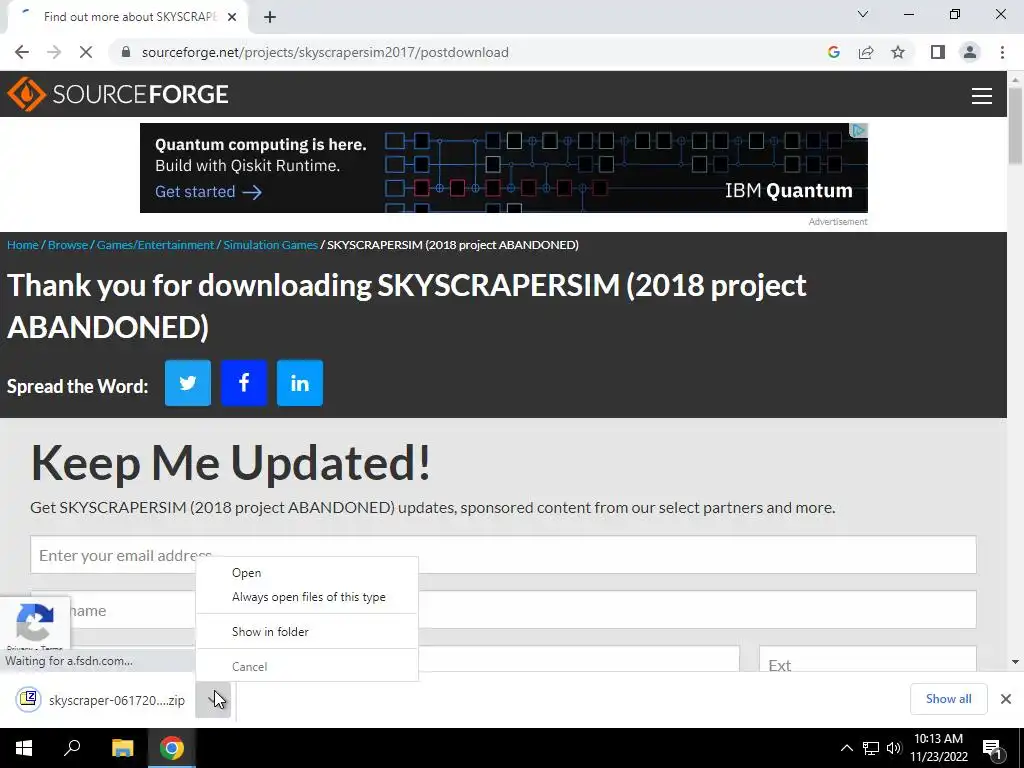Click the Google icon in address bar

833,52
